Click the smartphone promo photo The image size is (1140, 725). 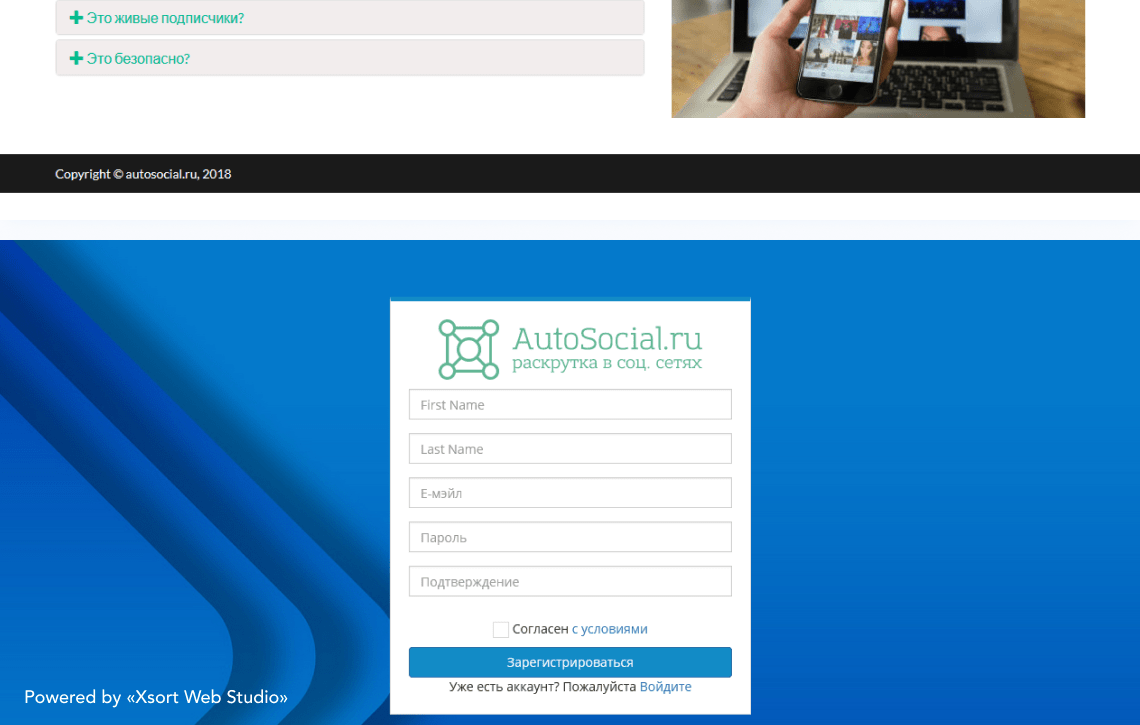tap(877, 58)
